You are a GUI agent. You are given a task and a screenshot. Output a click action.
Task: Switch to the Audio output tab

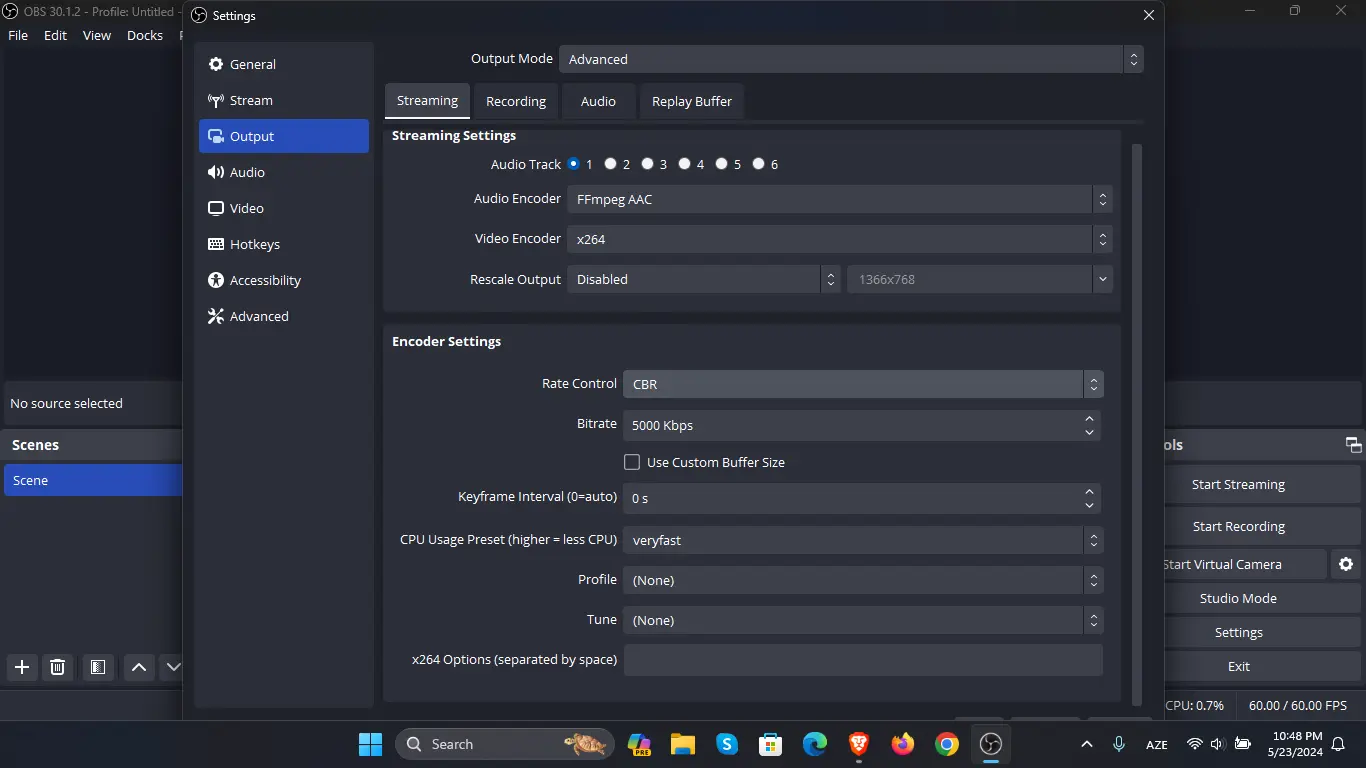[x=598, y=101]
